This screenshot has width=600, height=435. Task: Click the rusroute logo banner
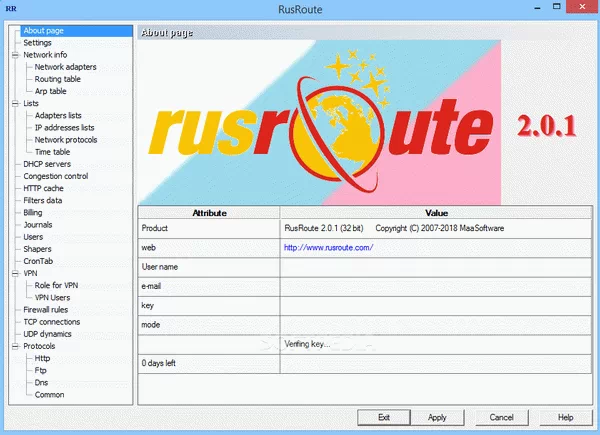[x=320, y=122]
